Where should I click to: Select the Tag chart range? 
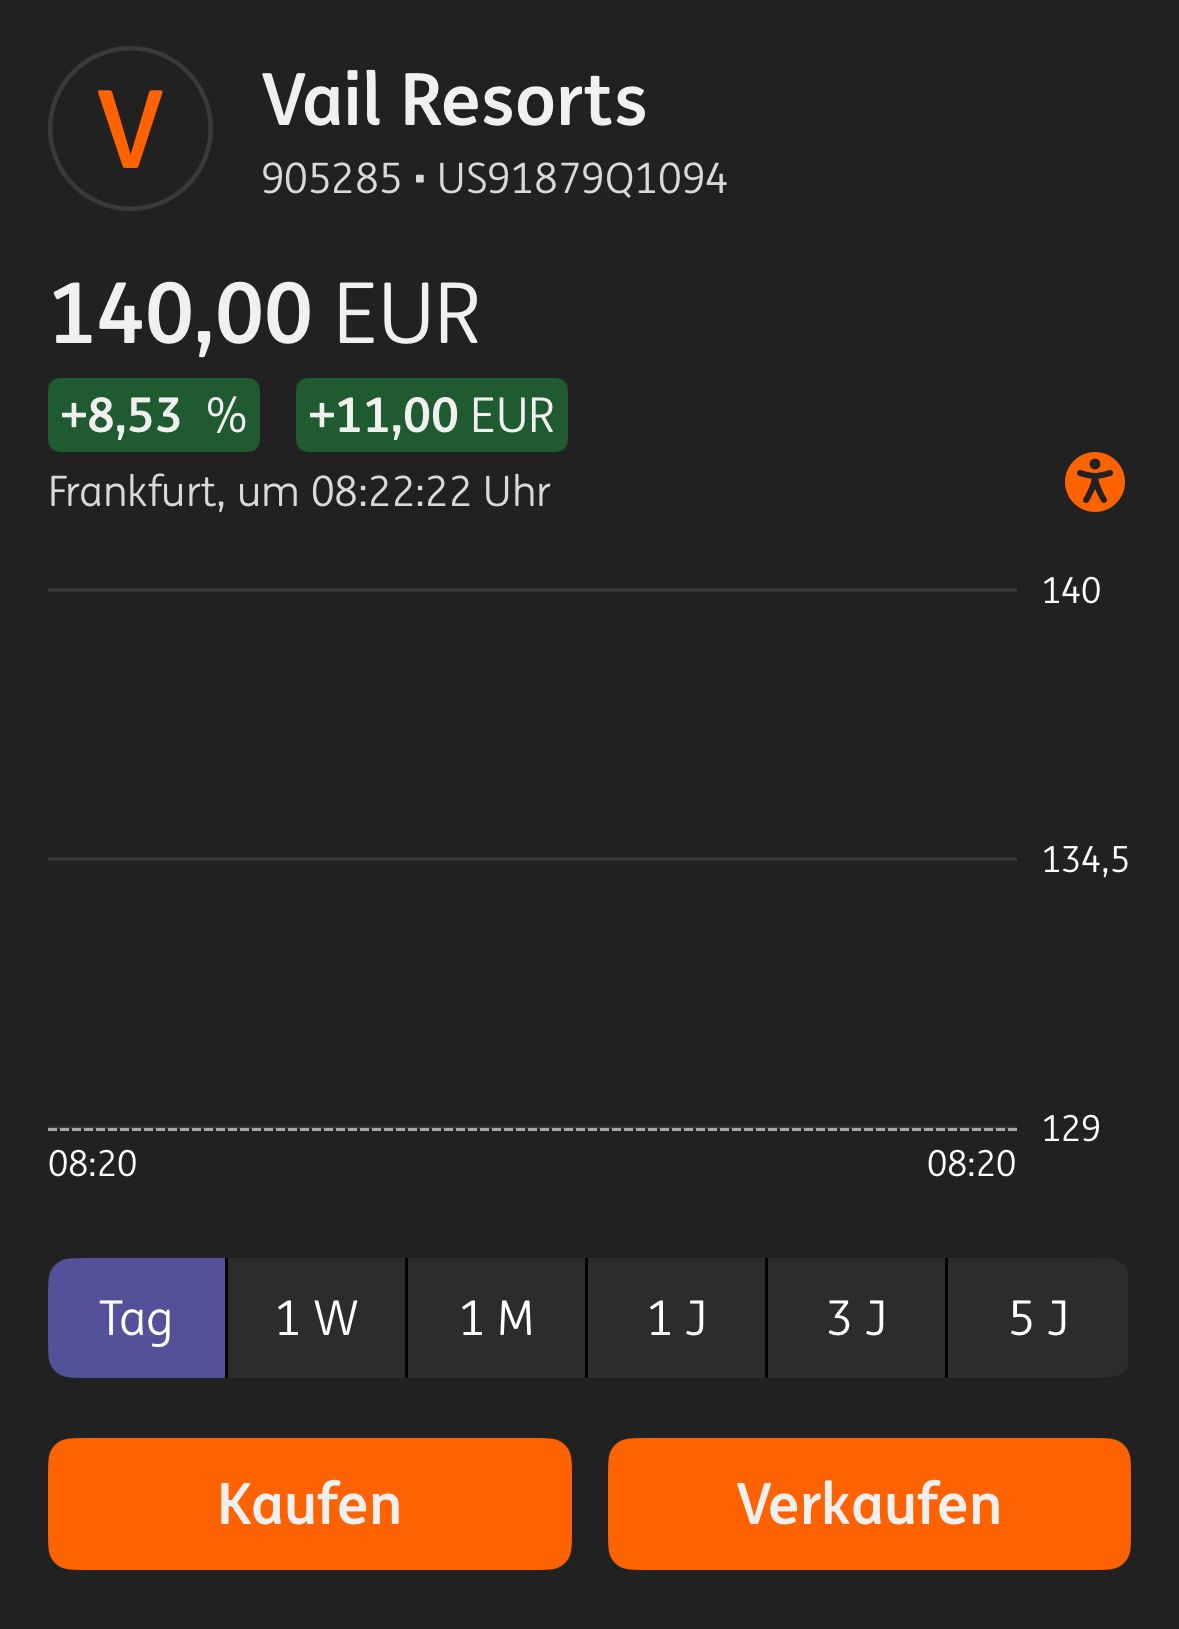click(x=136, y=1318)
